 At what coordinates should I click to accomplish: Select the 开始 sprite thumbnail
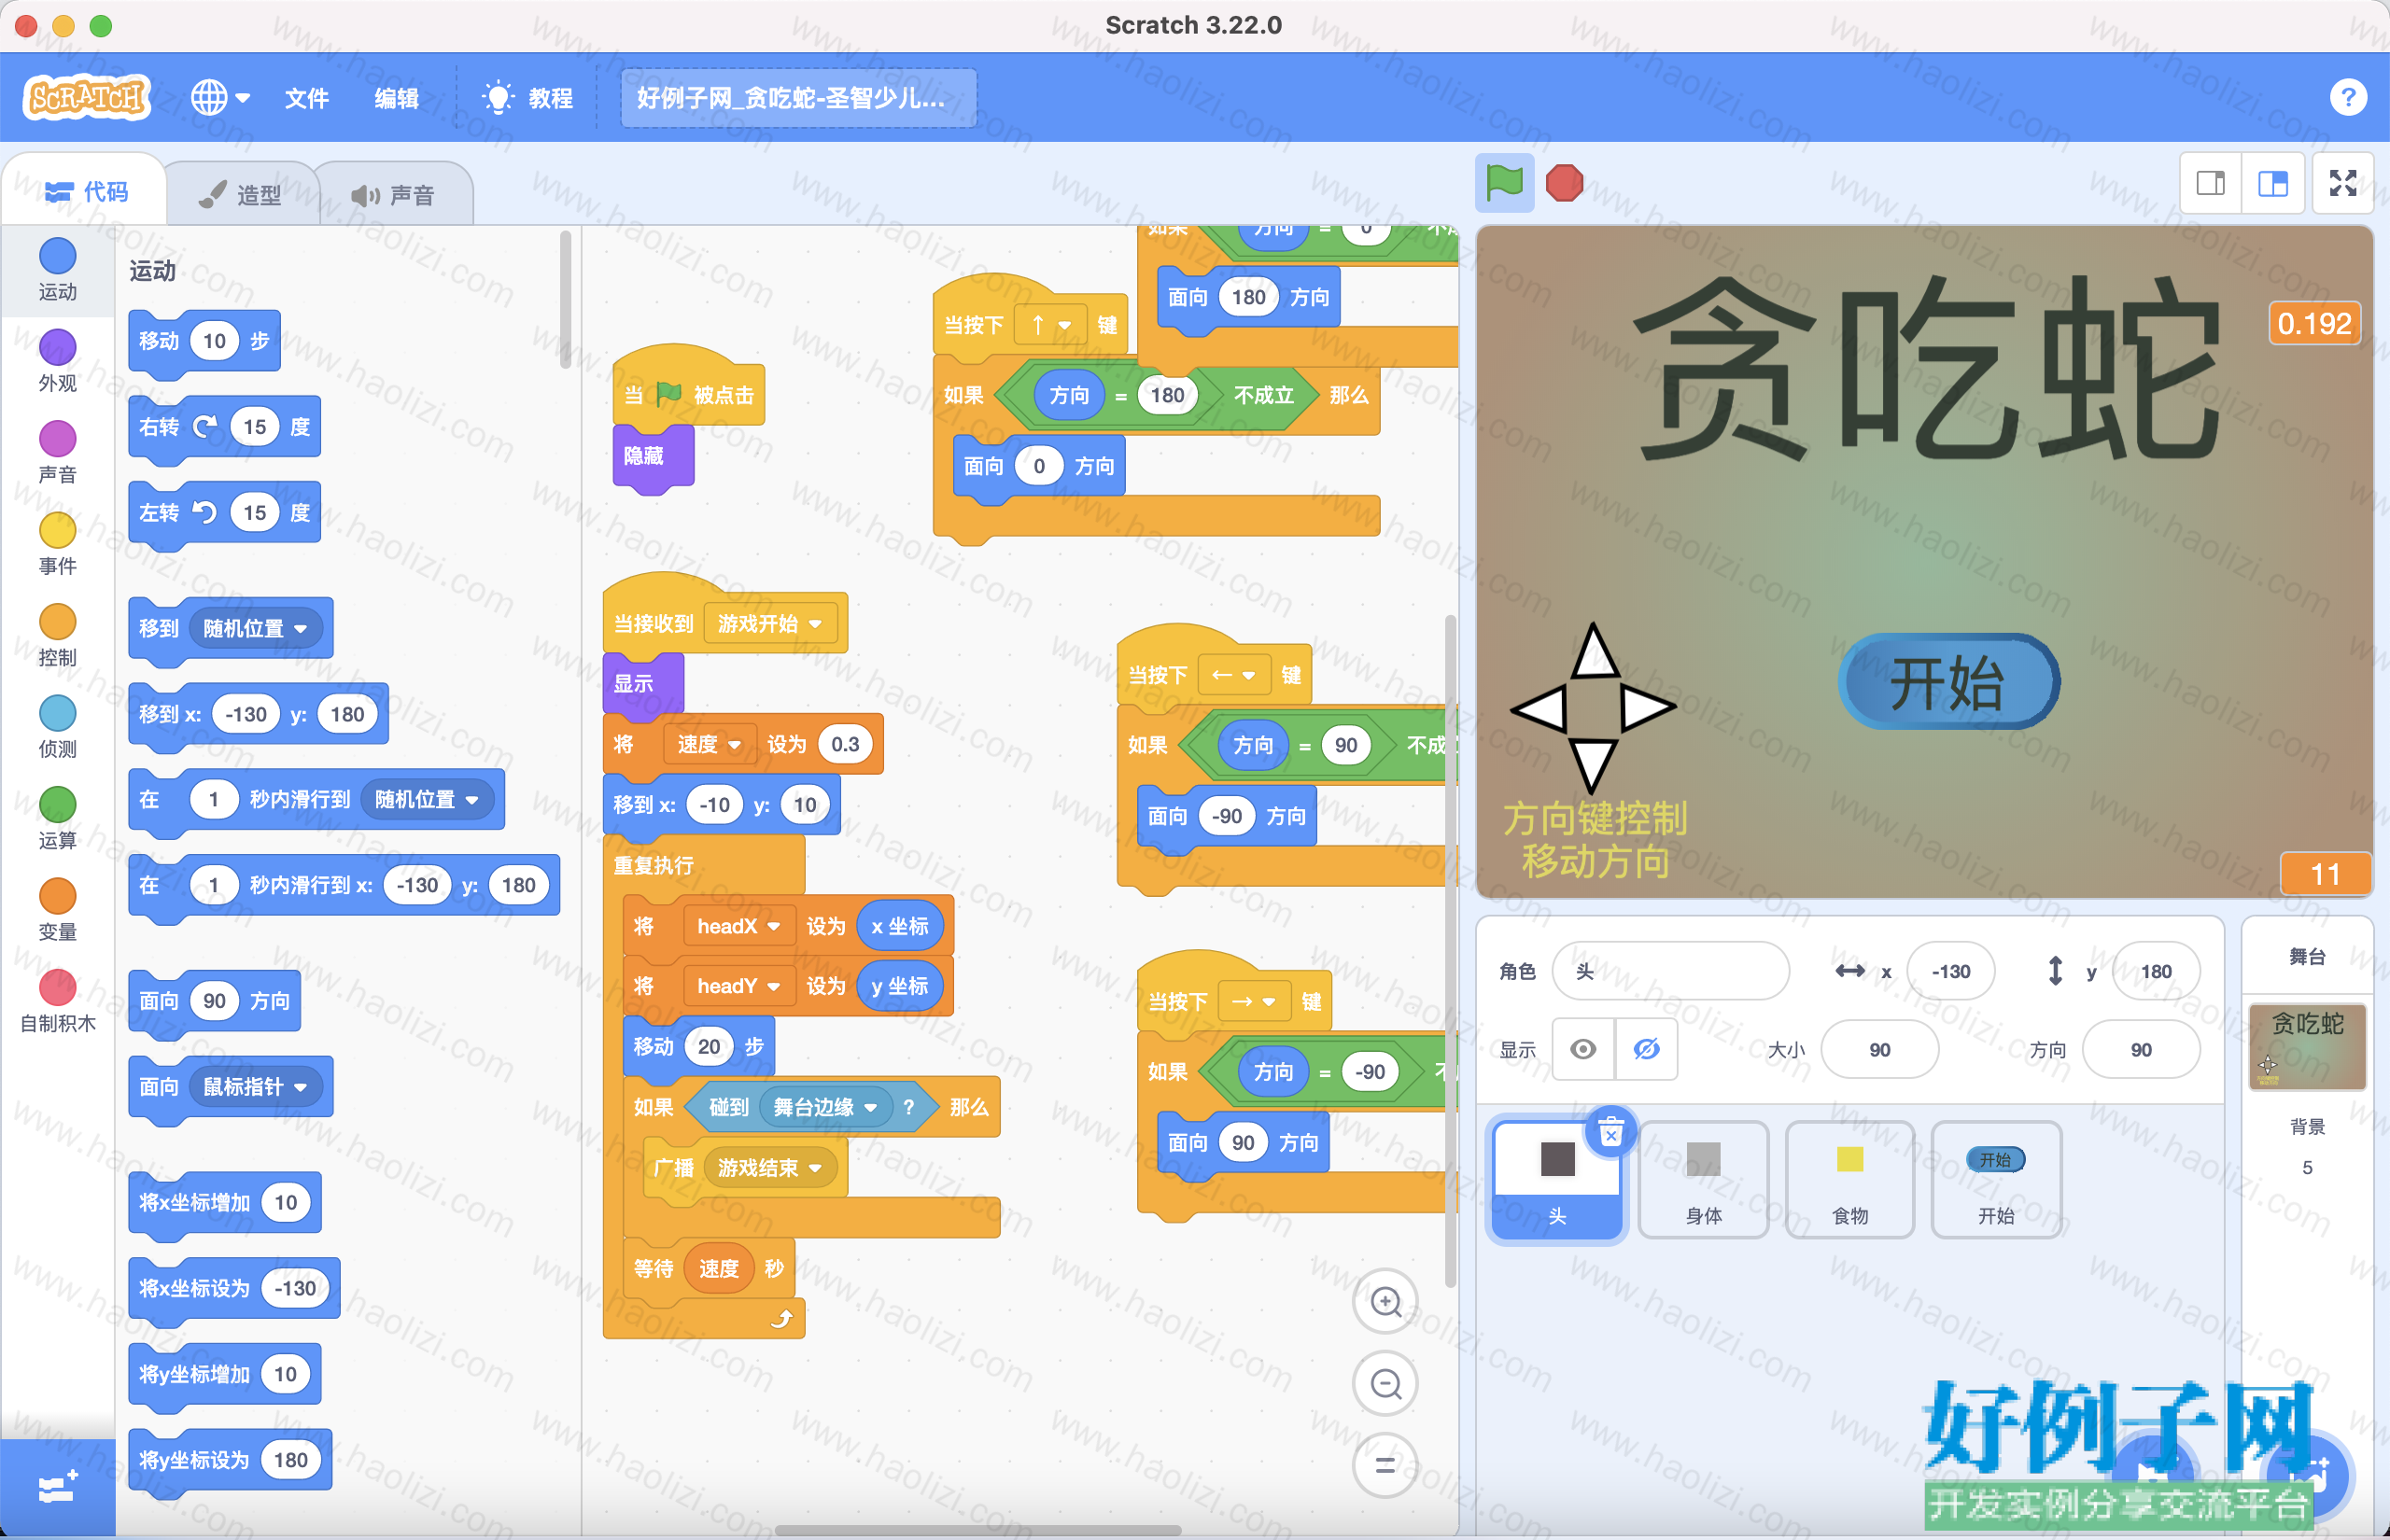[1995, 1179]
